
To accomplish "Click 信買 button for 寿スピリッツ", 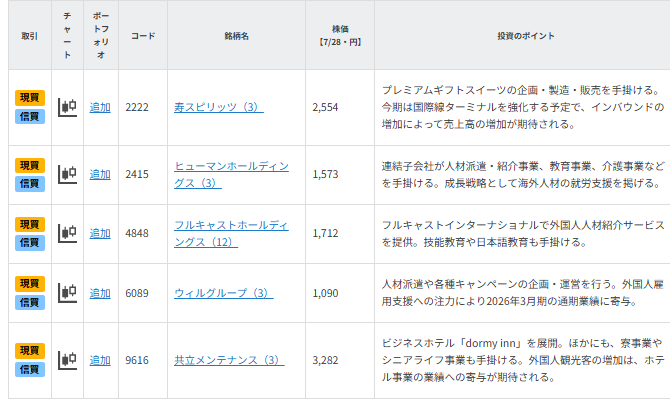I will tap(30, 116).
